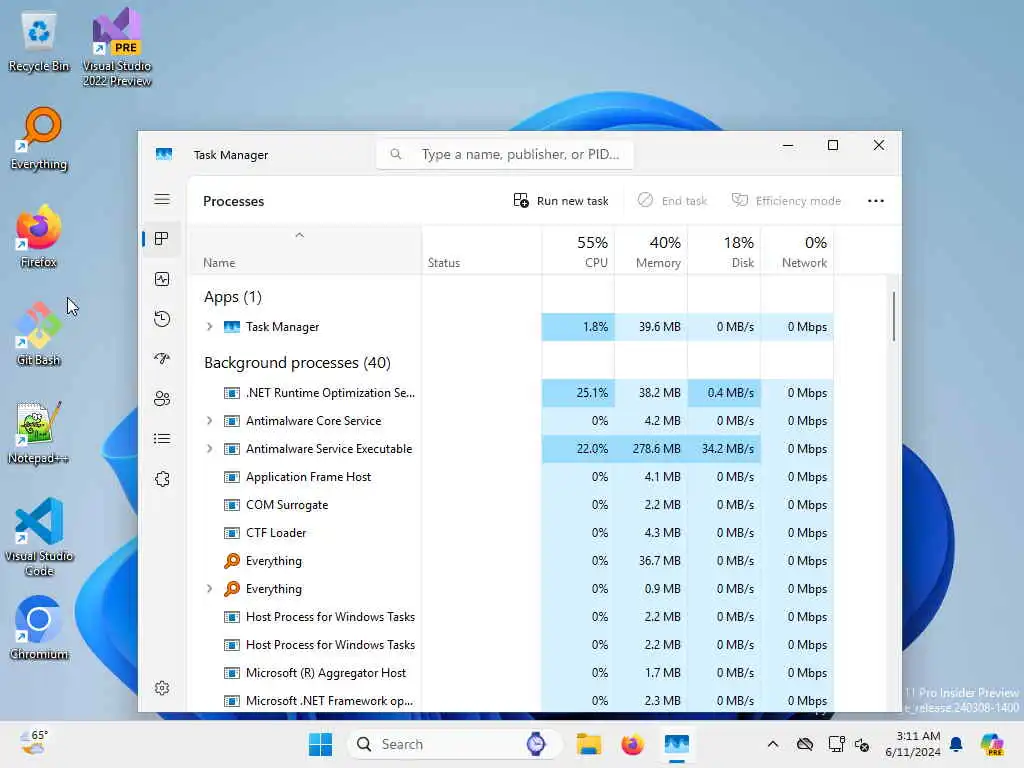1024x768 pixels.
Task: Click the 25.1% CPU usage cell
Action: (x=578, y=392)
